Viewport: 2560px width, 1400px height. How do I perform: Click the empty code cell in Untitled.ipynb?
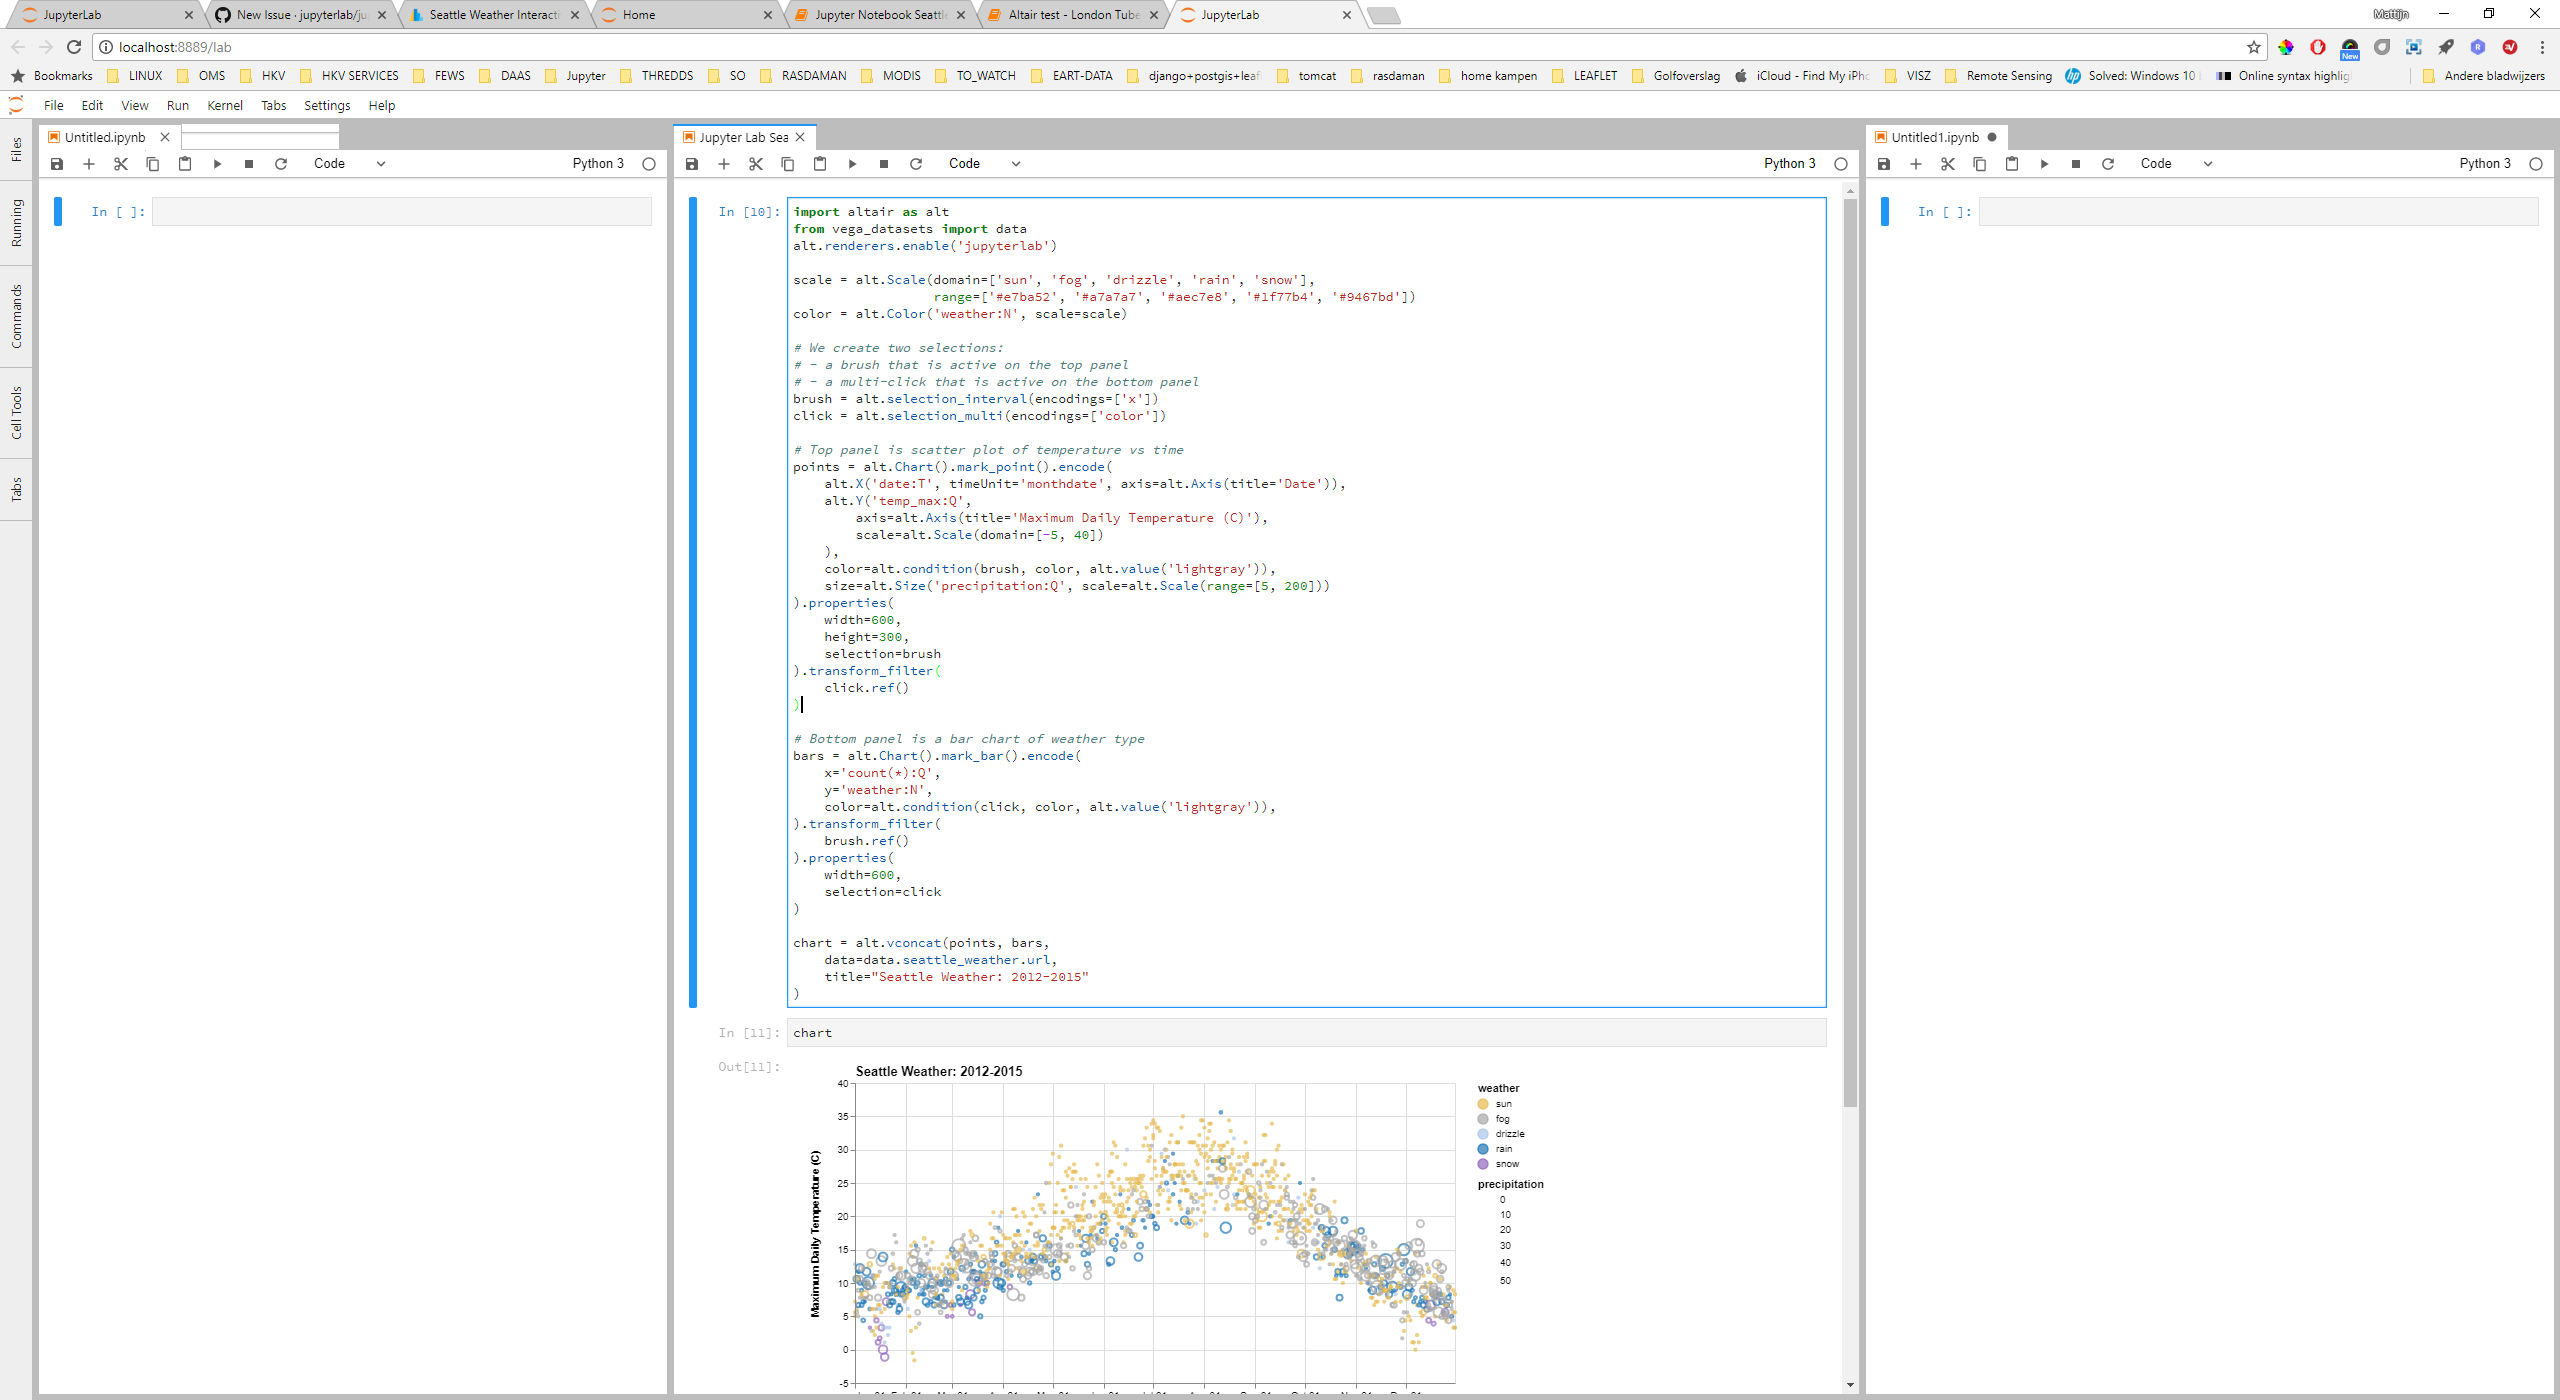402,211
